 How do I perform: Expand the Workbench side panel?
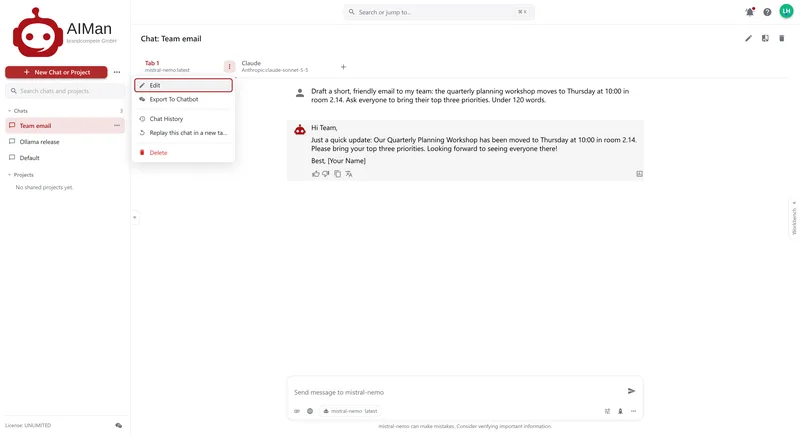tap(794, 218)
